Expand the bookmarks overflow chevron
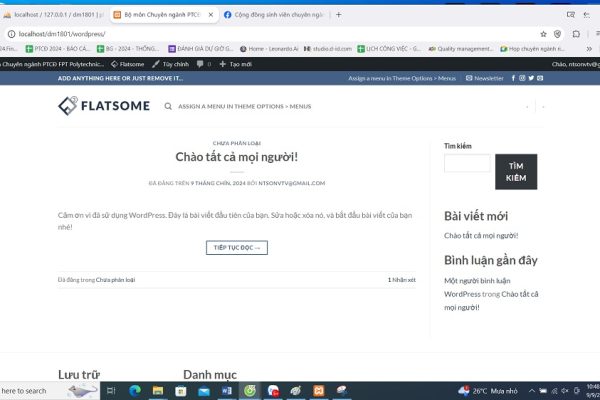Viewport: 600px width, 400px height. (589, 49)
